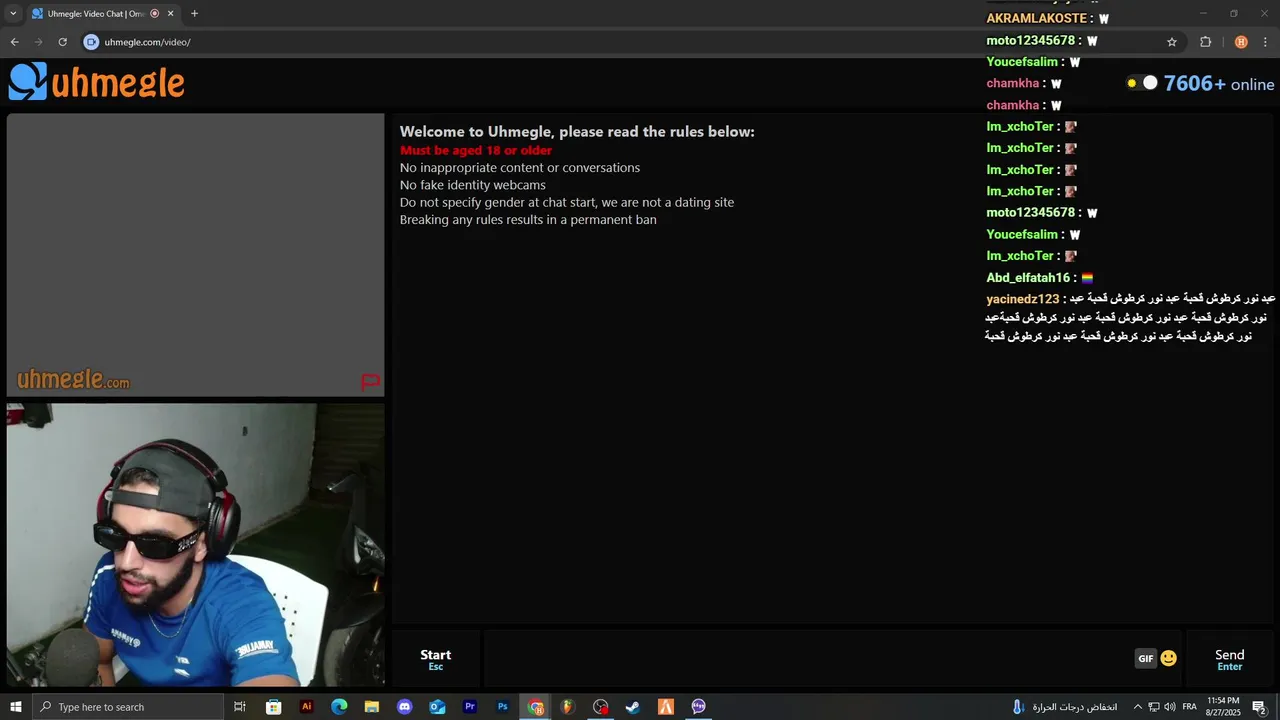The width and height of the screenshot is (1280, 720).
Task: Click username yacinedz123 in chat overlay
Action: coord(1022,299)
